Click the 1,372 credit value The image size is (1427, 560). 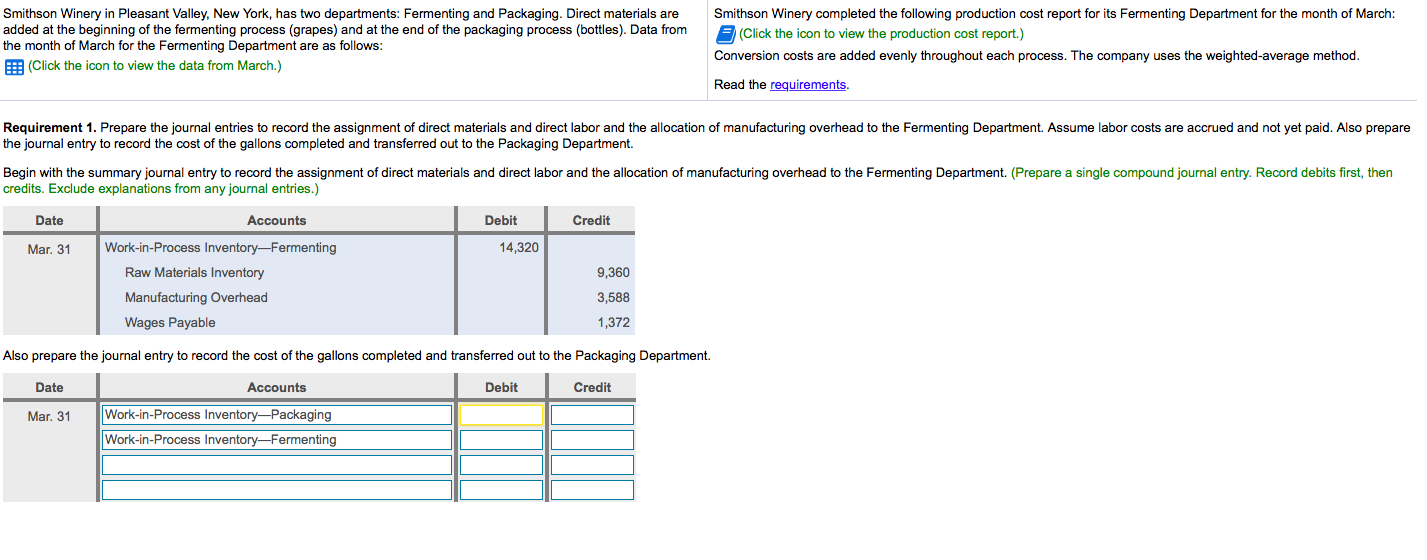(613, 323)
